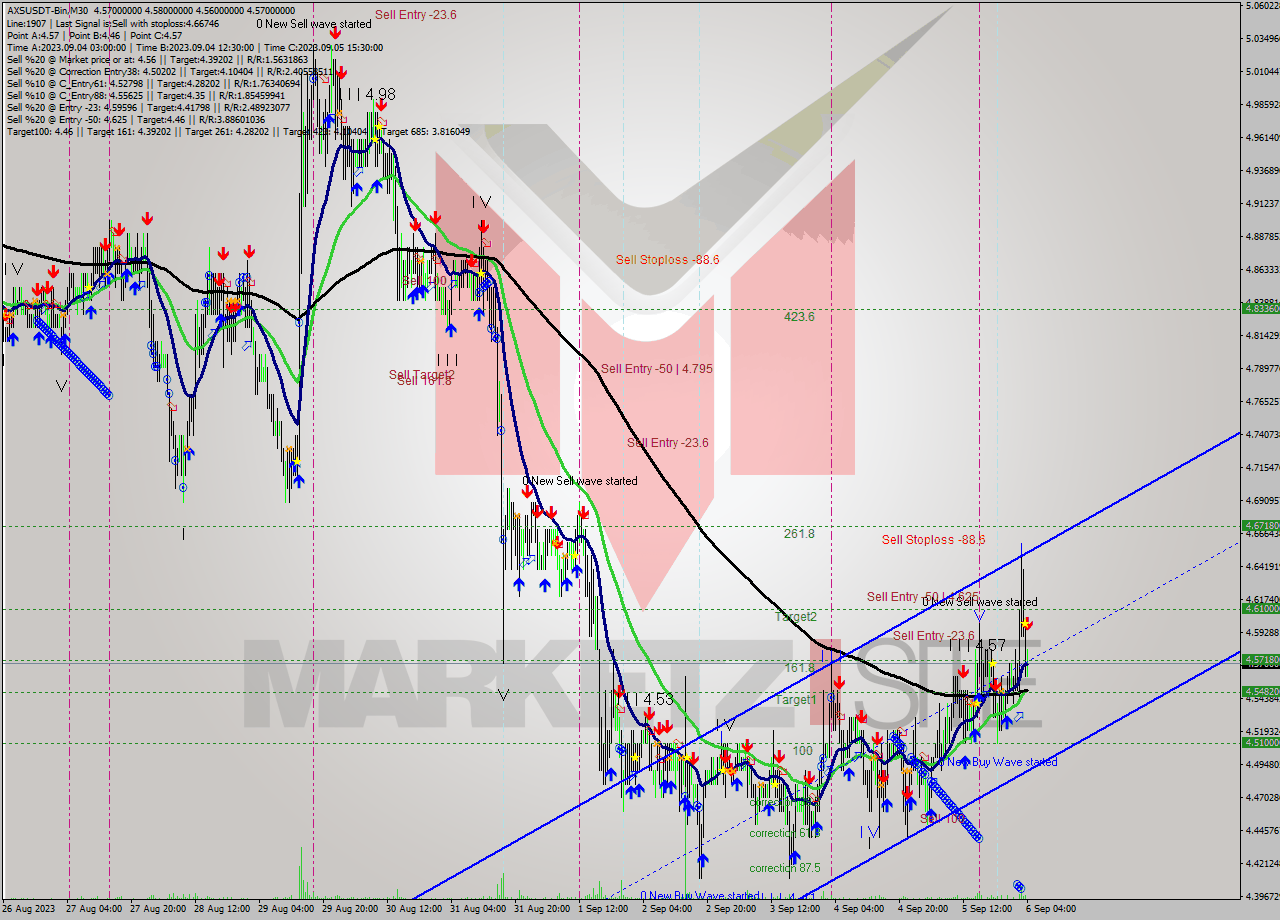
Task: Click the 'Sell Entry -50 | 4.795' label
Action: point(657,369)
